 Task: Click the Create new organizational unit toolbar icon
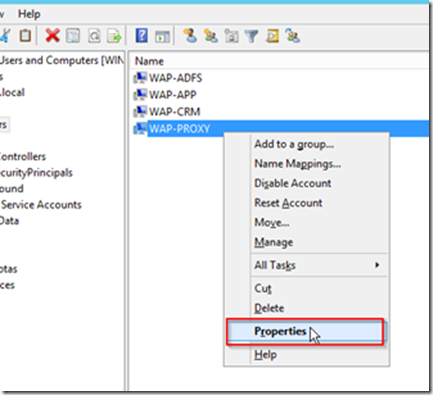(x=231, y=36)
